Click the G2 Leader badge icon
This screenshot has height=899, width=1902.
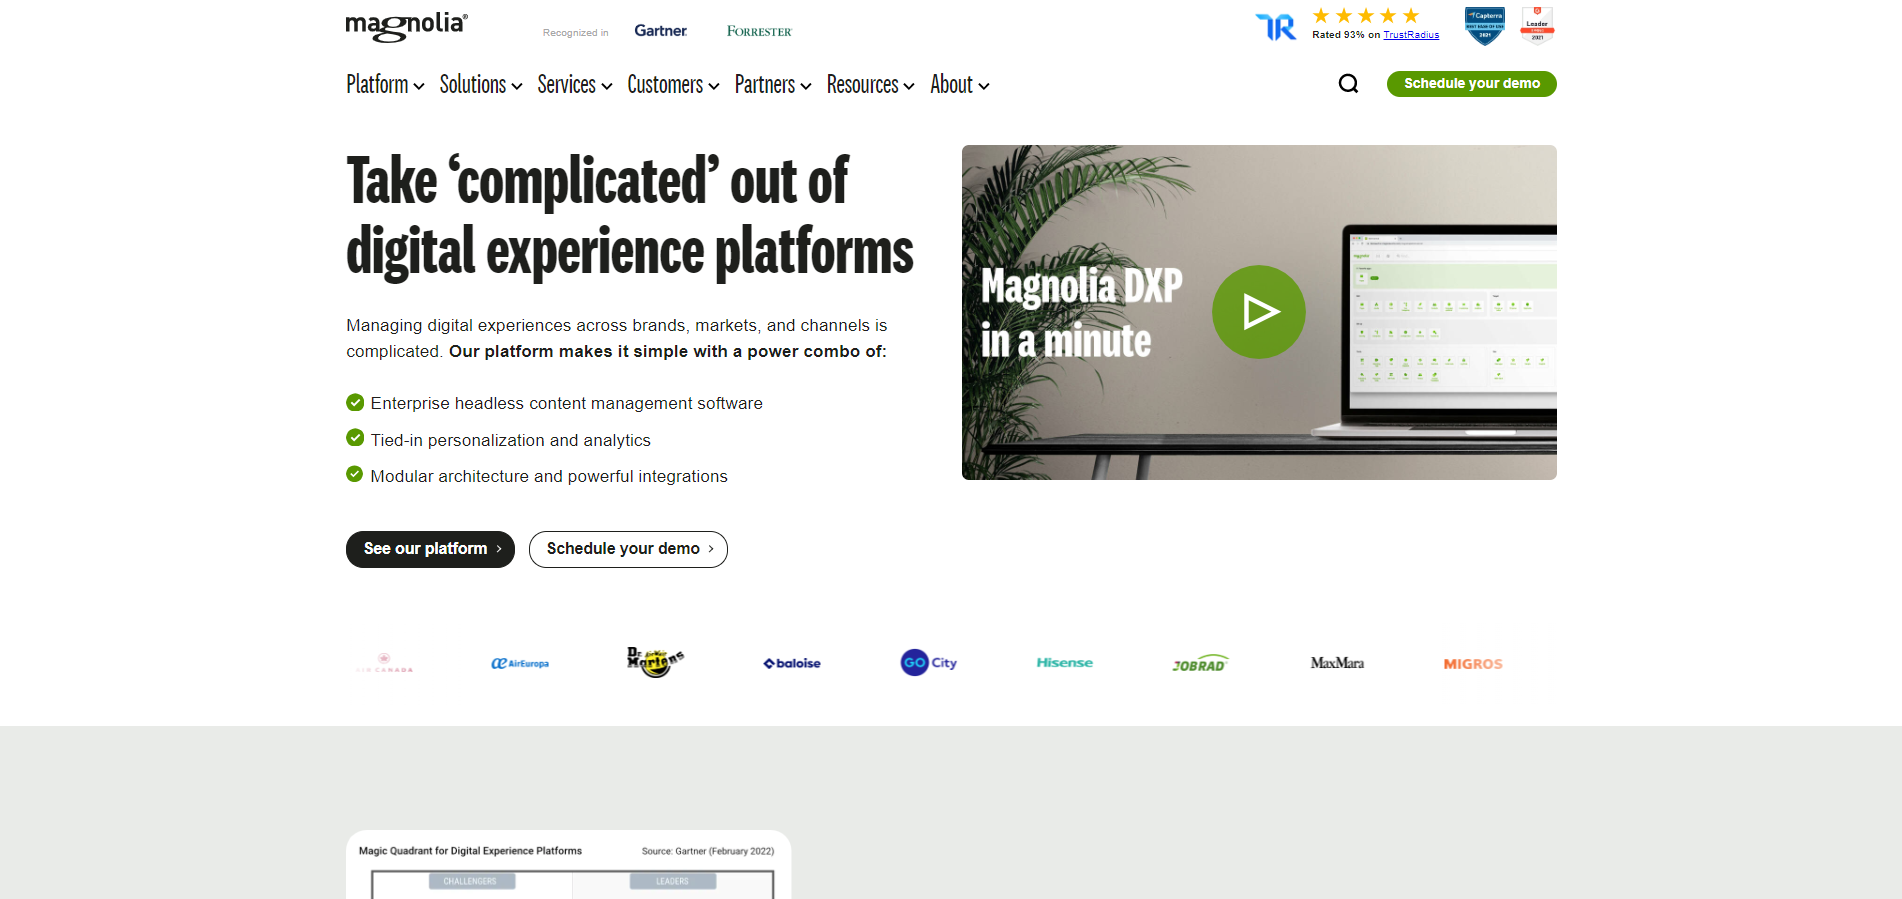pyautogui.click(x=1537, y=26)
